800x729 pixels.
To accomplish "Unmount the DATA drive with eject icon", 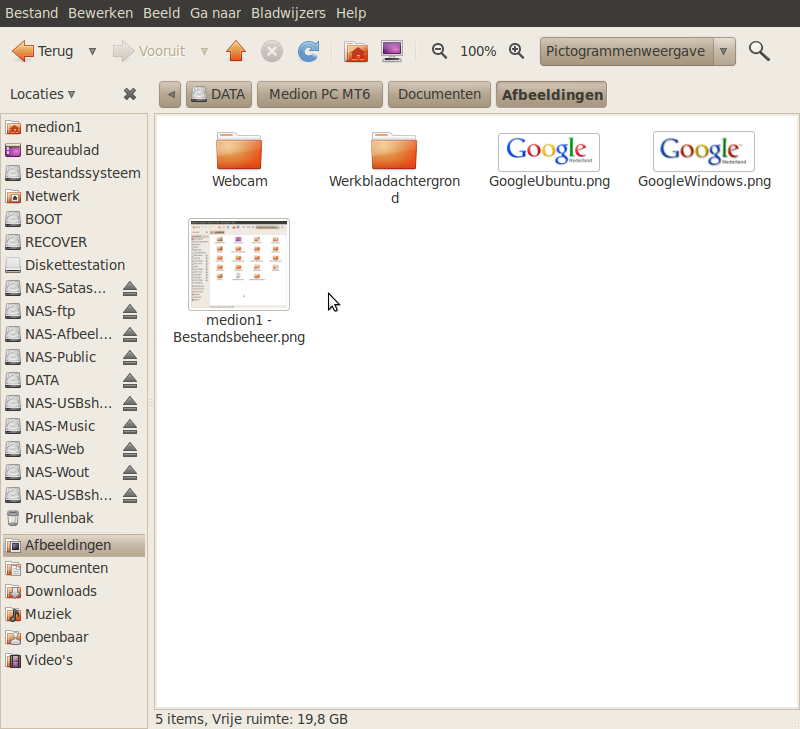I will (130, 381).
